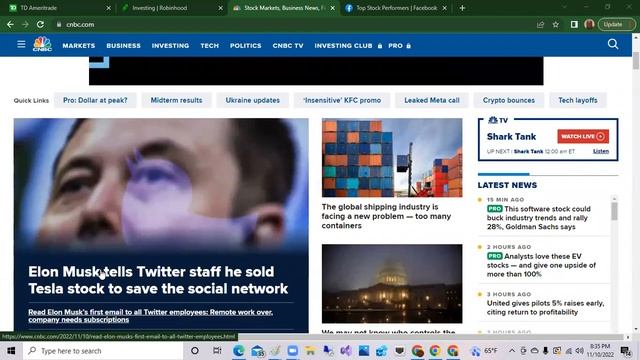
Task: Click the Latest News scrollbar thumb
Action: [614, 211]
